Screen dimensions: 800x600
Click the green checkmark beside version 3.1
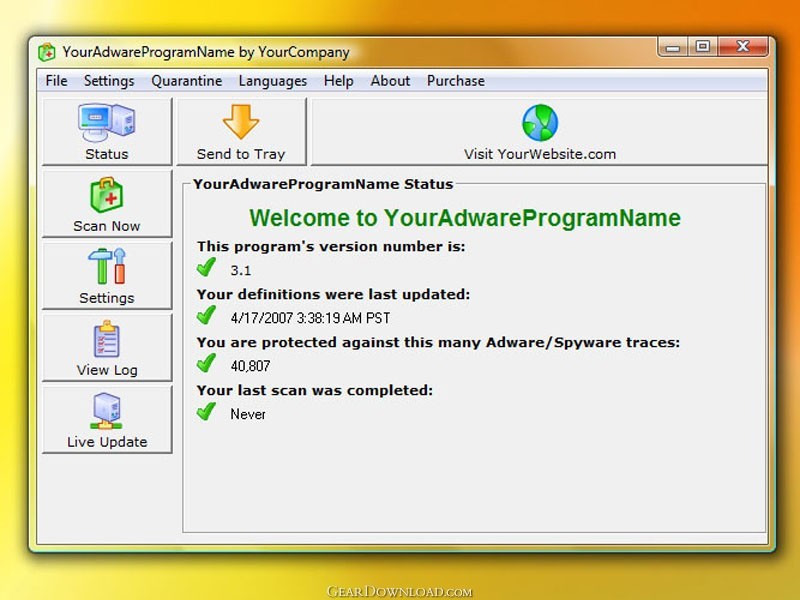[206, 267]
